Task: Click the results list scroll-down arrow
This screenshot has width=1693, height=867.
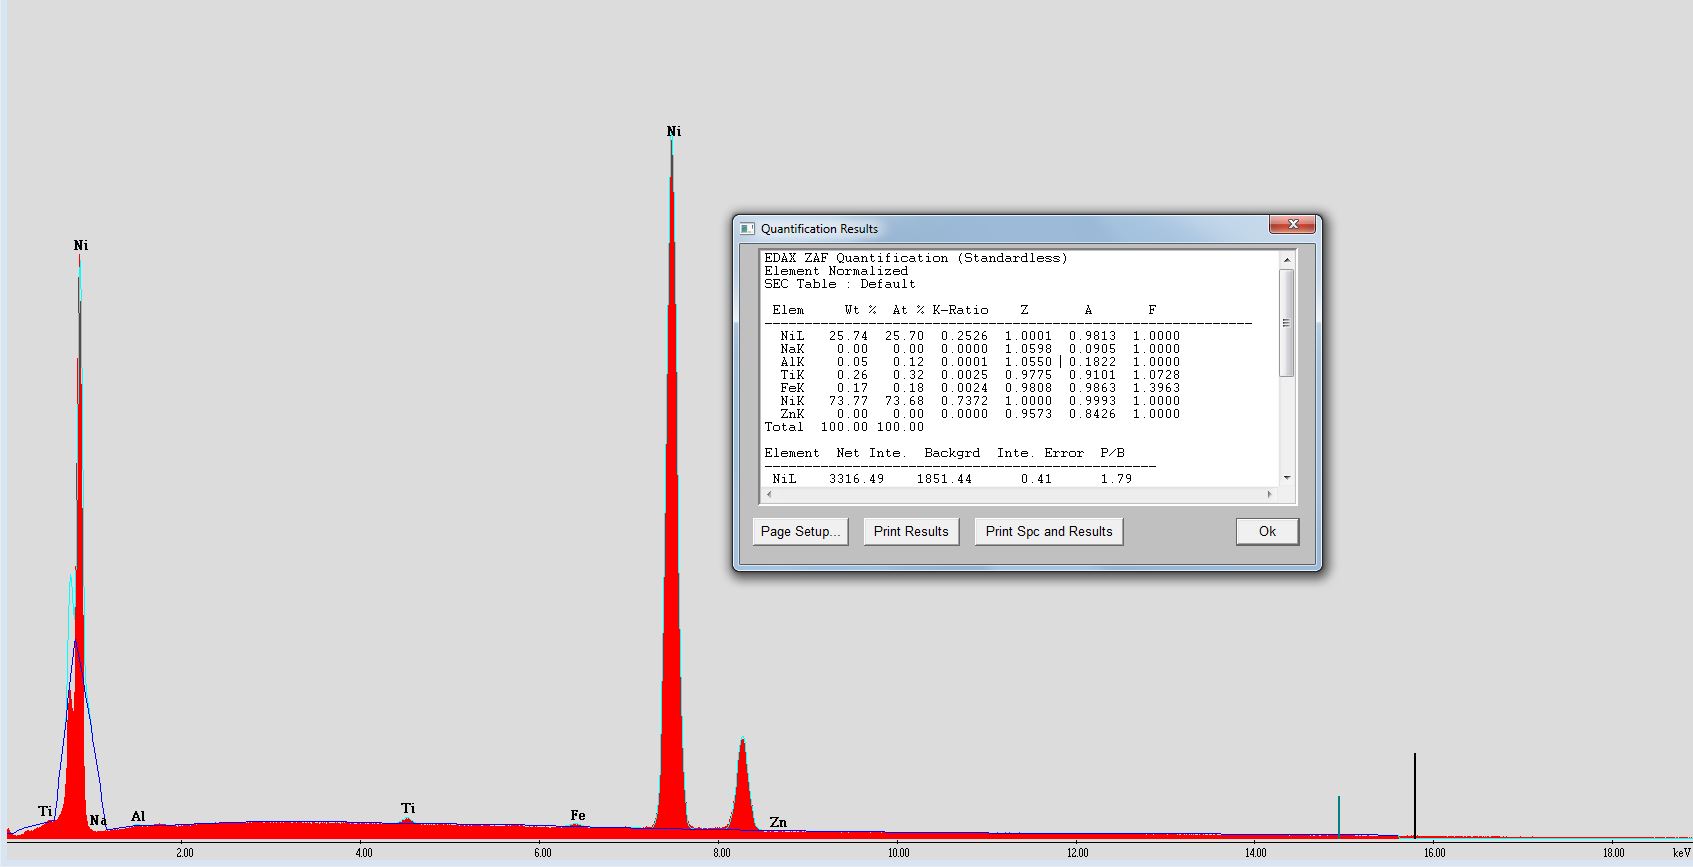Action: [1287, 478]
